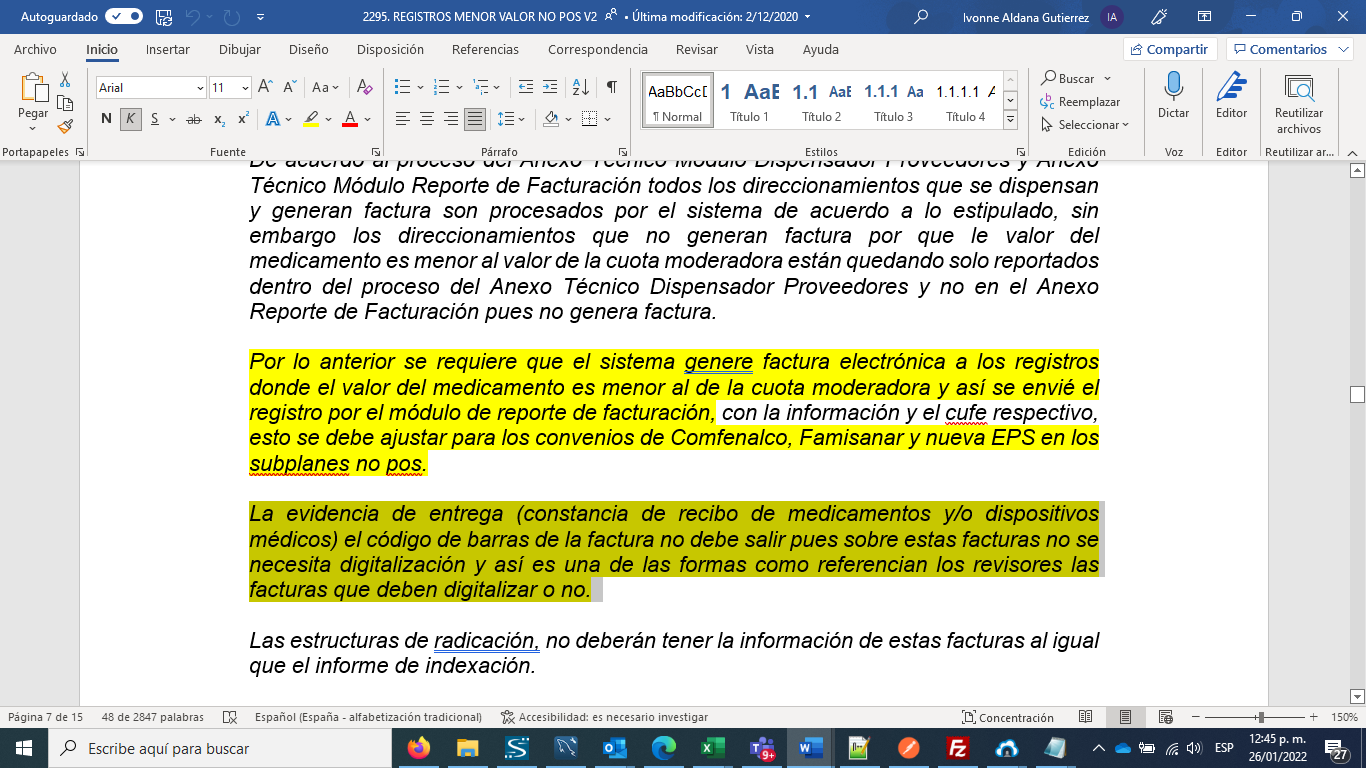1366x768 pixels.
Task: Toggle the Autoguardado switch
Action: (123, 17)
